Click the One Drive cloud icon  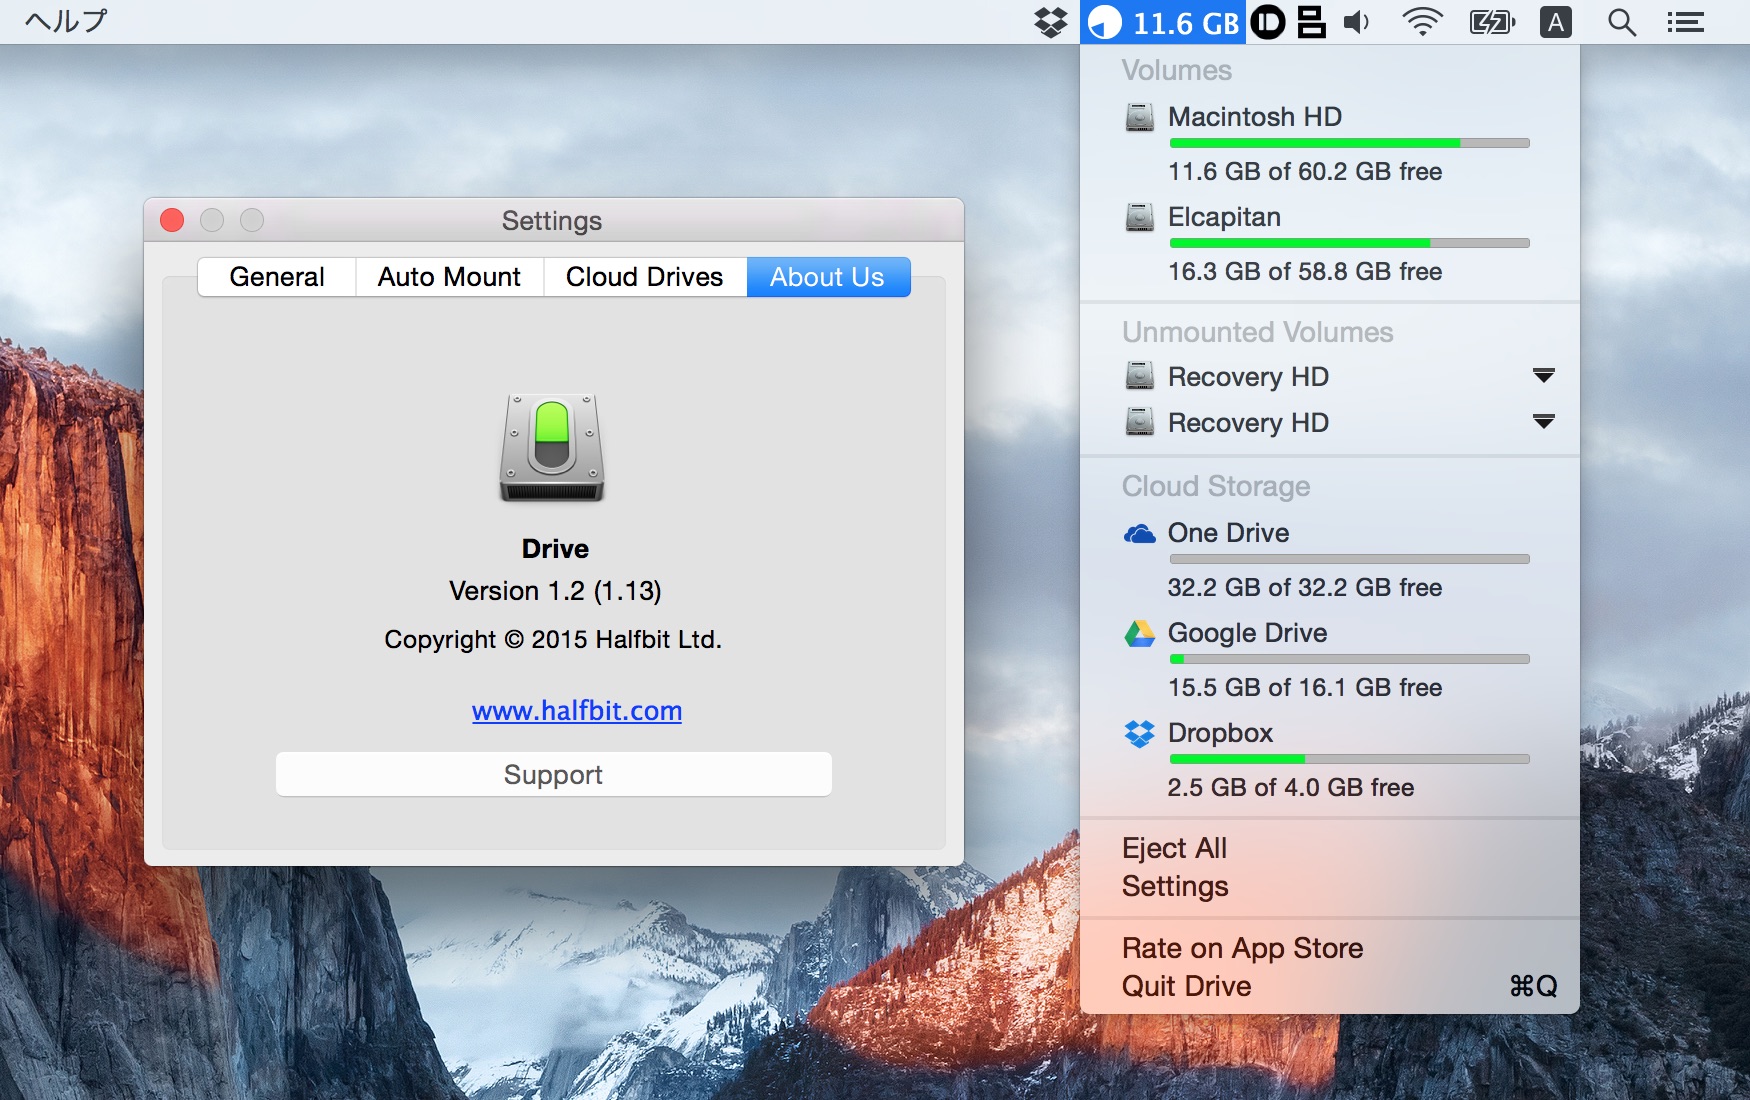pos(1140,533)
